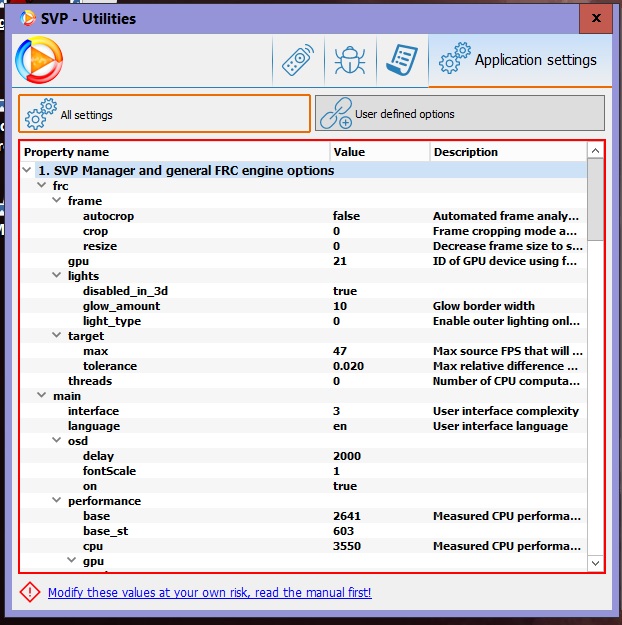The height and width of the screenshot is (625, 622).
Task: Click 'Glow border width' description
Action: coord(484,306)
